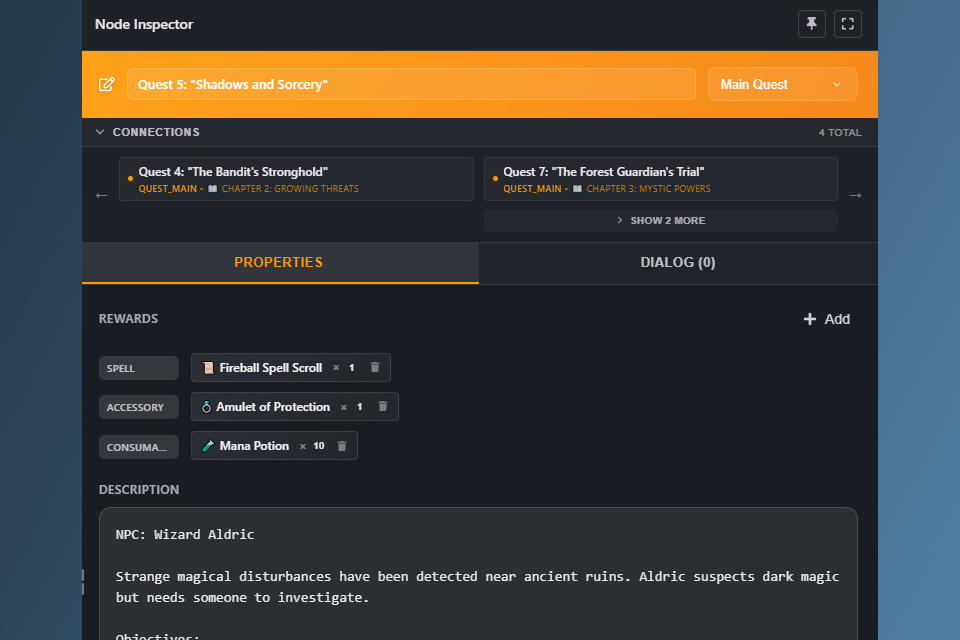Add a new reward with the Add button
Viewport: 960px width, 640px height.
[827, 319]
